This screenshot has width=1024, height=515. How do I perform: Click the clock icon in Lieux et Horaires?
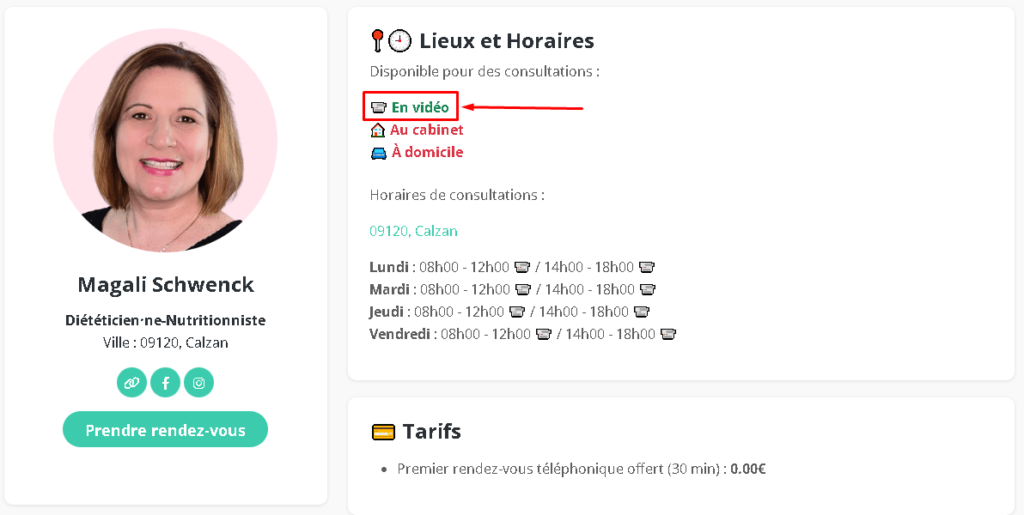(x=400, y=41)
